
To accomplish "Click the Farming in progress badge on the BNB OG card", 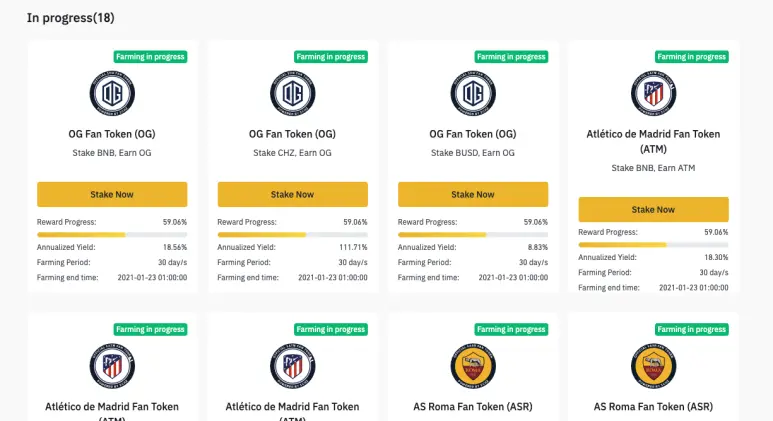I will 150,57.
